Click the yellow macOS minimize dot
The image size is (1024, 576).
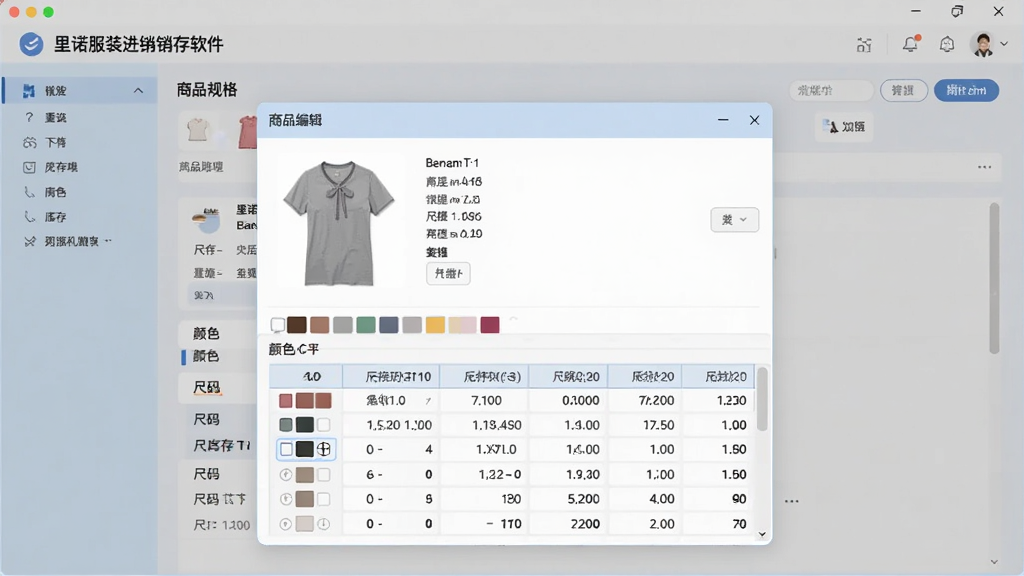click(x=31, y=12)
